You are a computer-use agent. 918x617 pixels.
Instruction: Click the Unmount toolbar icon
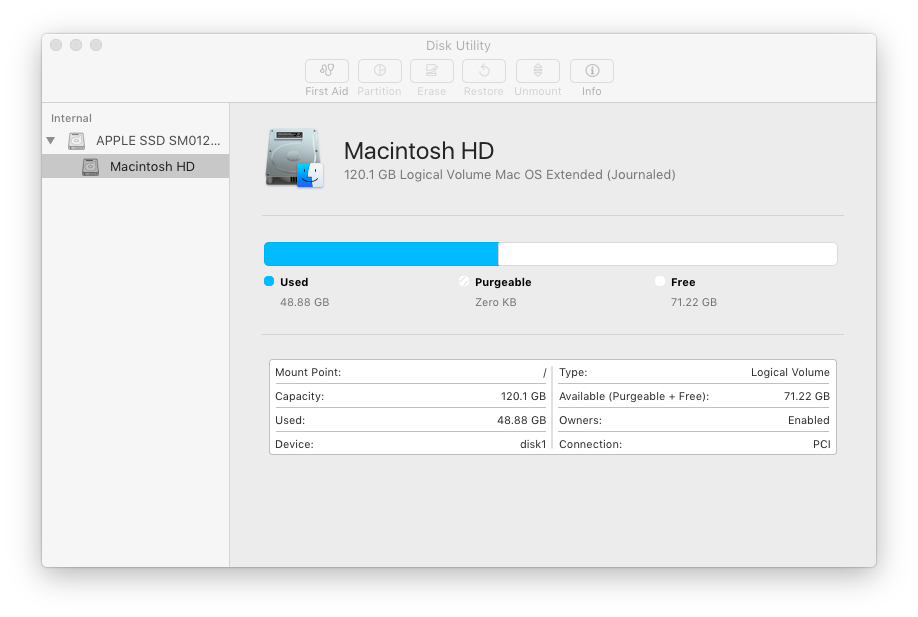pos(537,71)
